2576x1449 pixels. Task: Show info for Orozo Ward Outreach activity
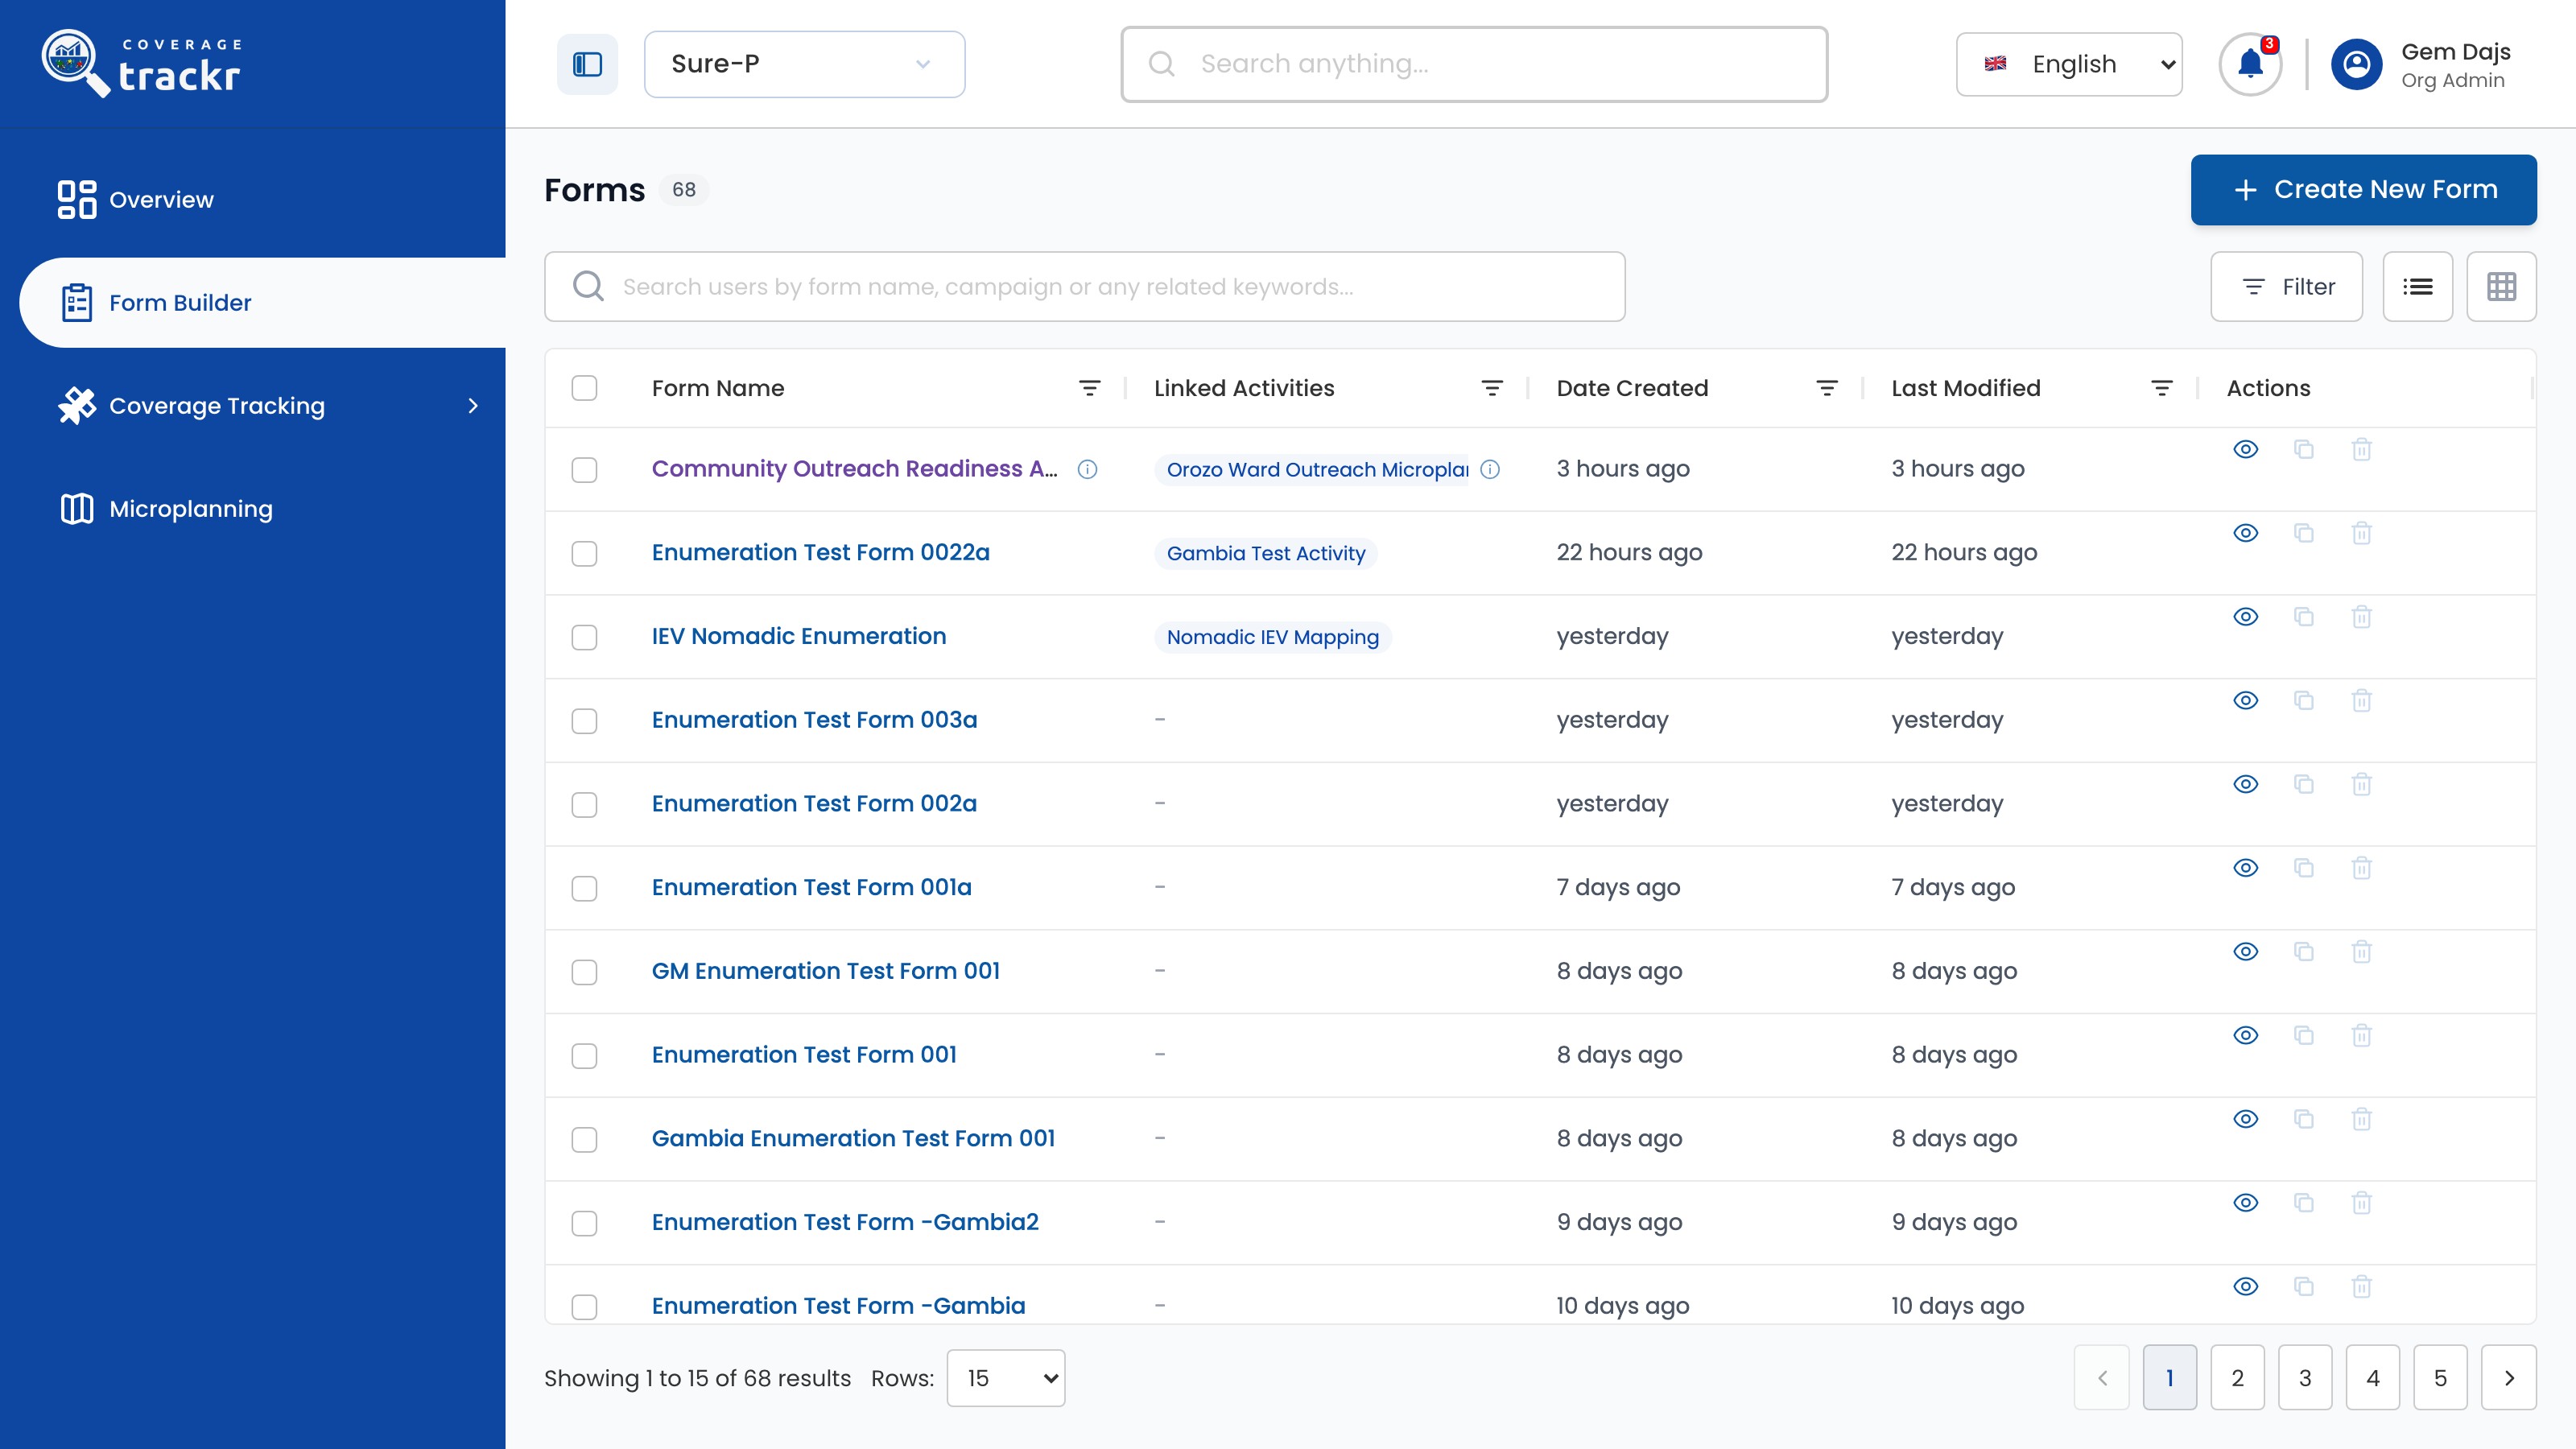coord(1490,469)
